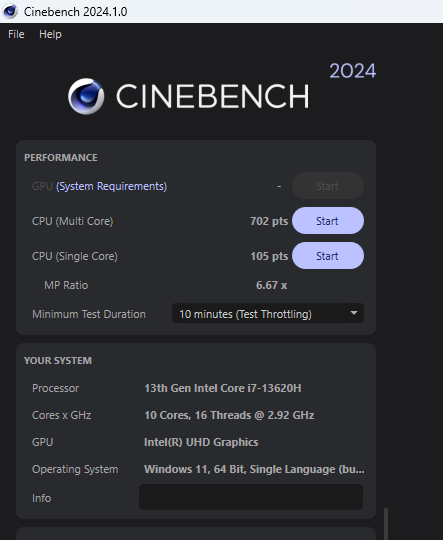Image resolution: width=443 pixels, height=540 pixels.
Task: Click the 6.67 x MP Ratio value
Action: [271, 285]
